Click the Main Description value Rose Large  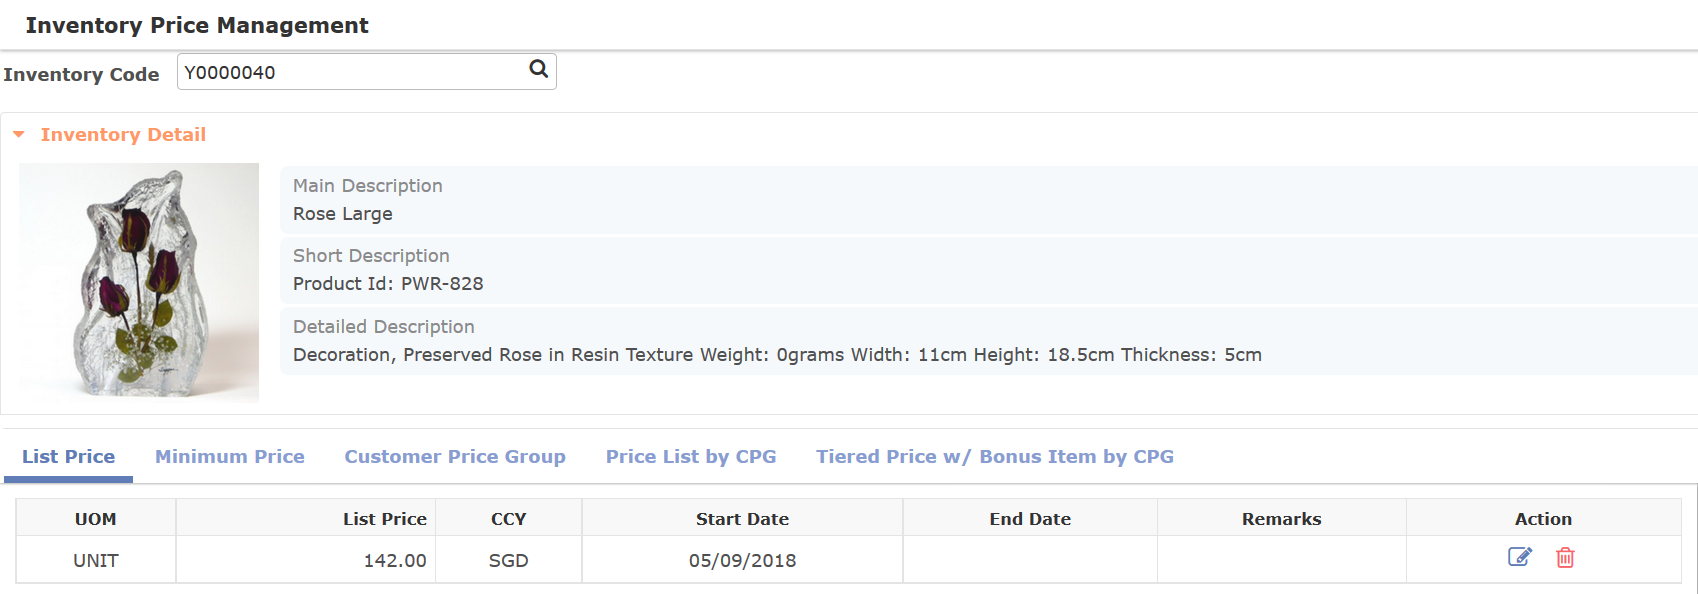(343, 214)
